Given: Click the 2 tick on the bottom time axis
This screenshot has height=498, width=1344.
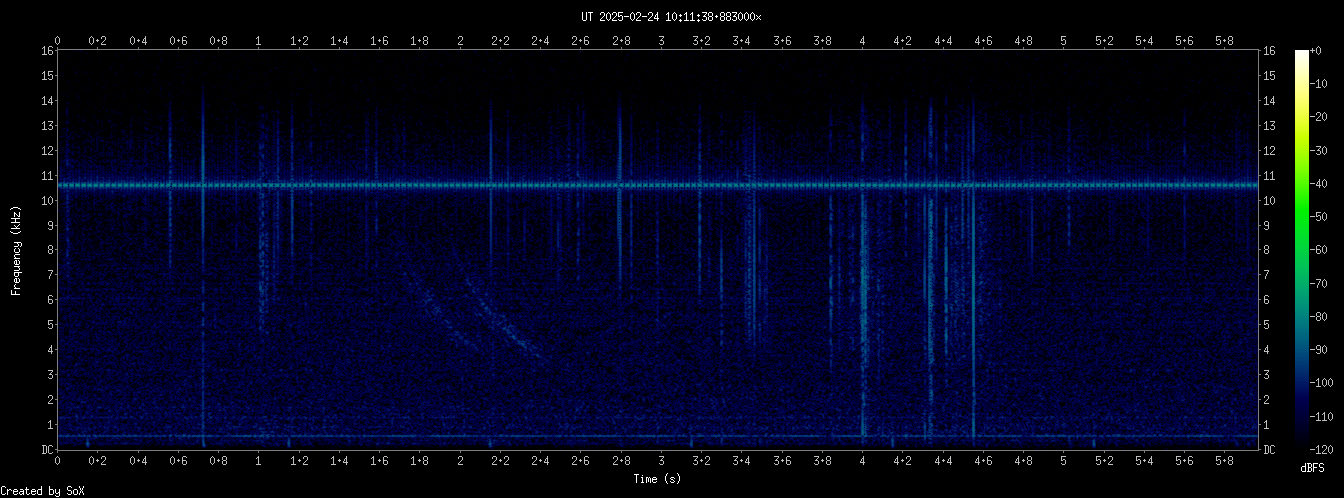Looking at the screenshot, I should 460,462.
